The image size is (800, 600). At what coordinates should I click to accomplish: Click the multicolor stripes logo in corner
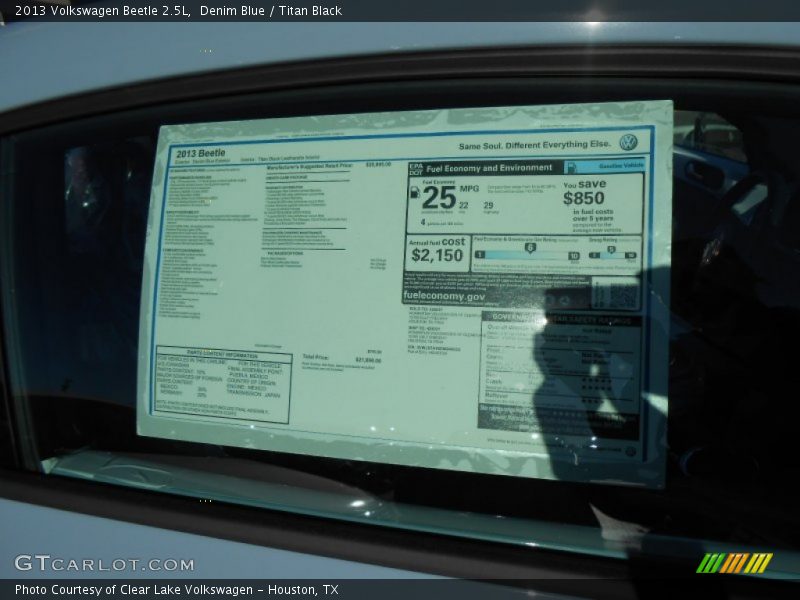(734, 563)
